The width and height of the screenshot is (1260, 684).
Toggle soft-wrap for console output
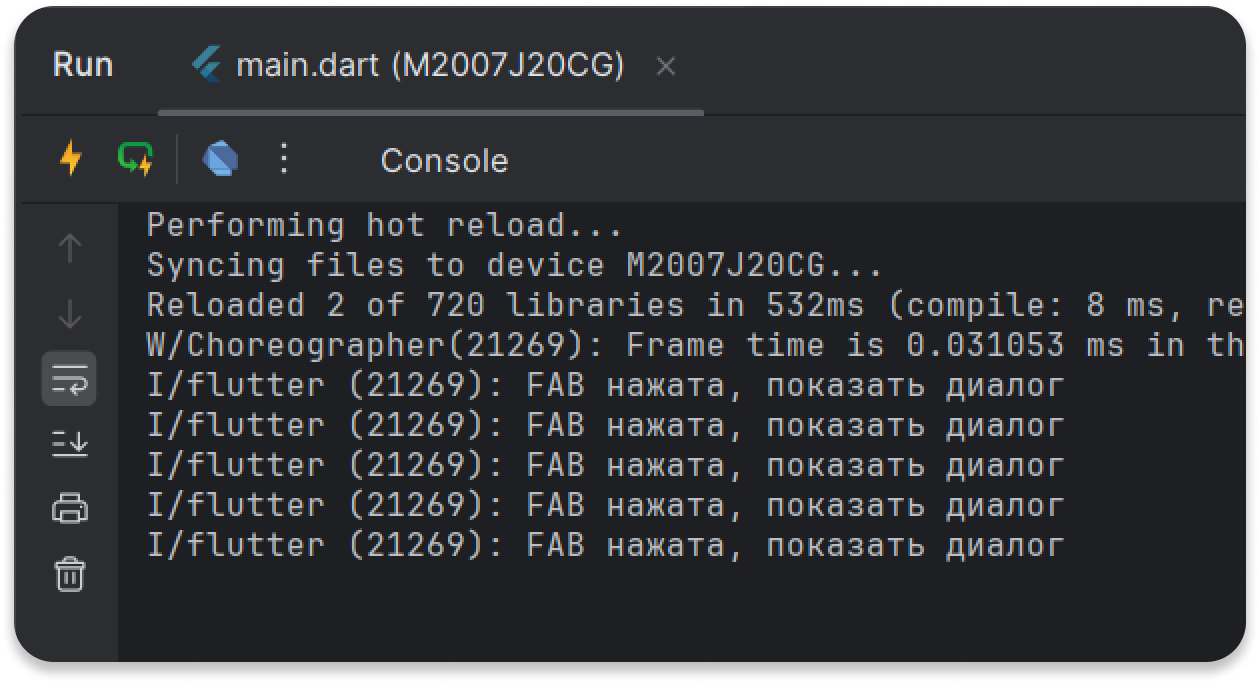(70, 379)
